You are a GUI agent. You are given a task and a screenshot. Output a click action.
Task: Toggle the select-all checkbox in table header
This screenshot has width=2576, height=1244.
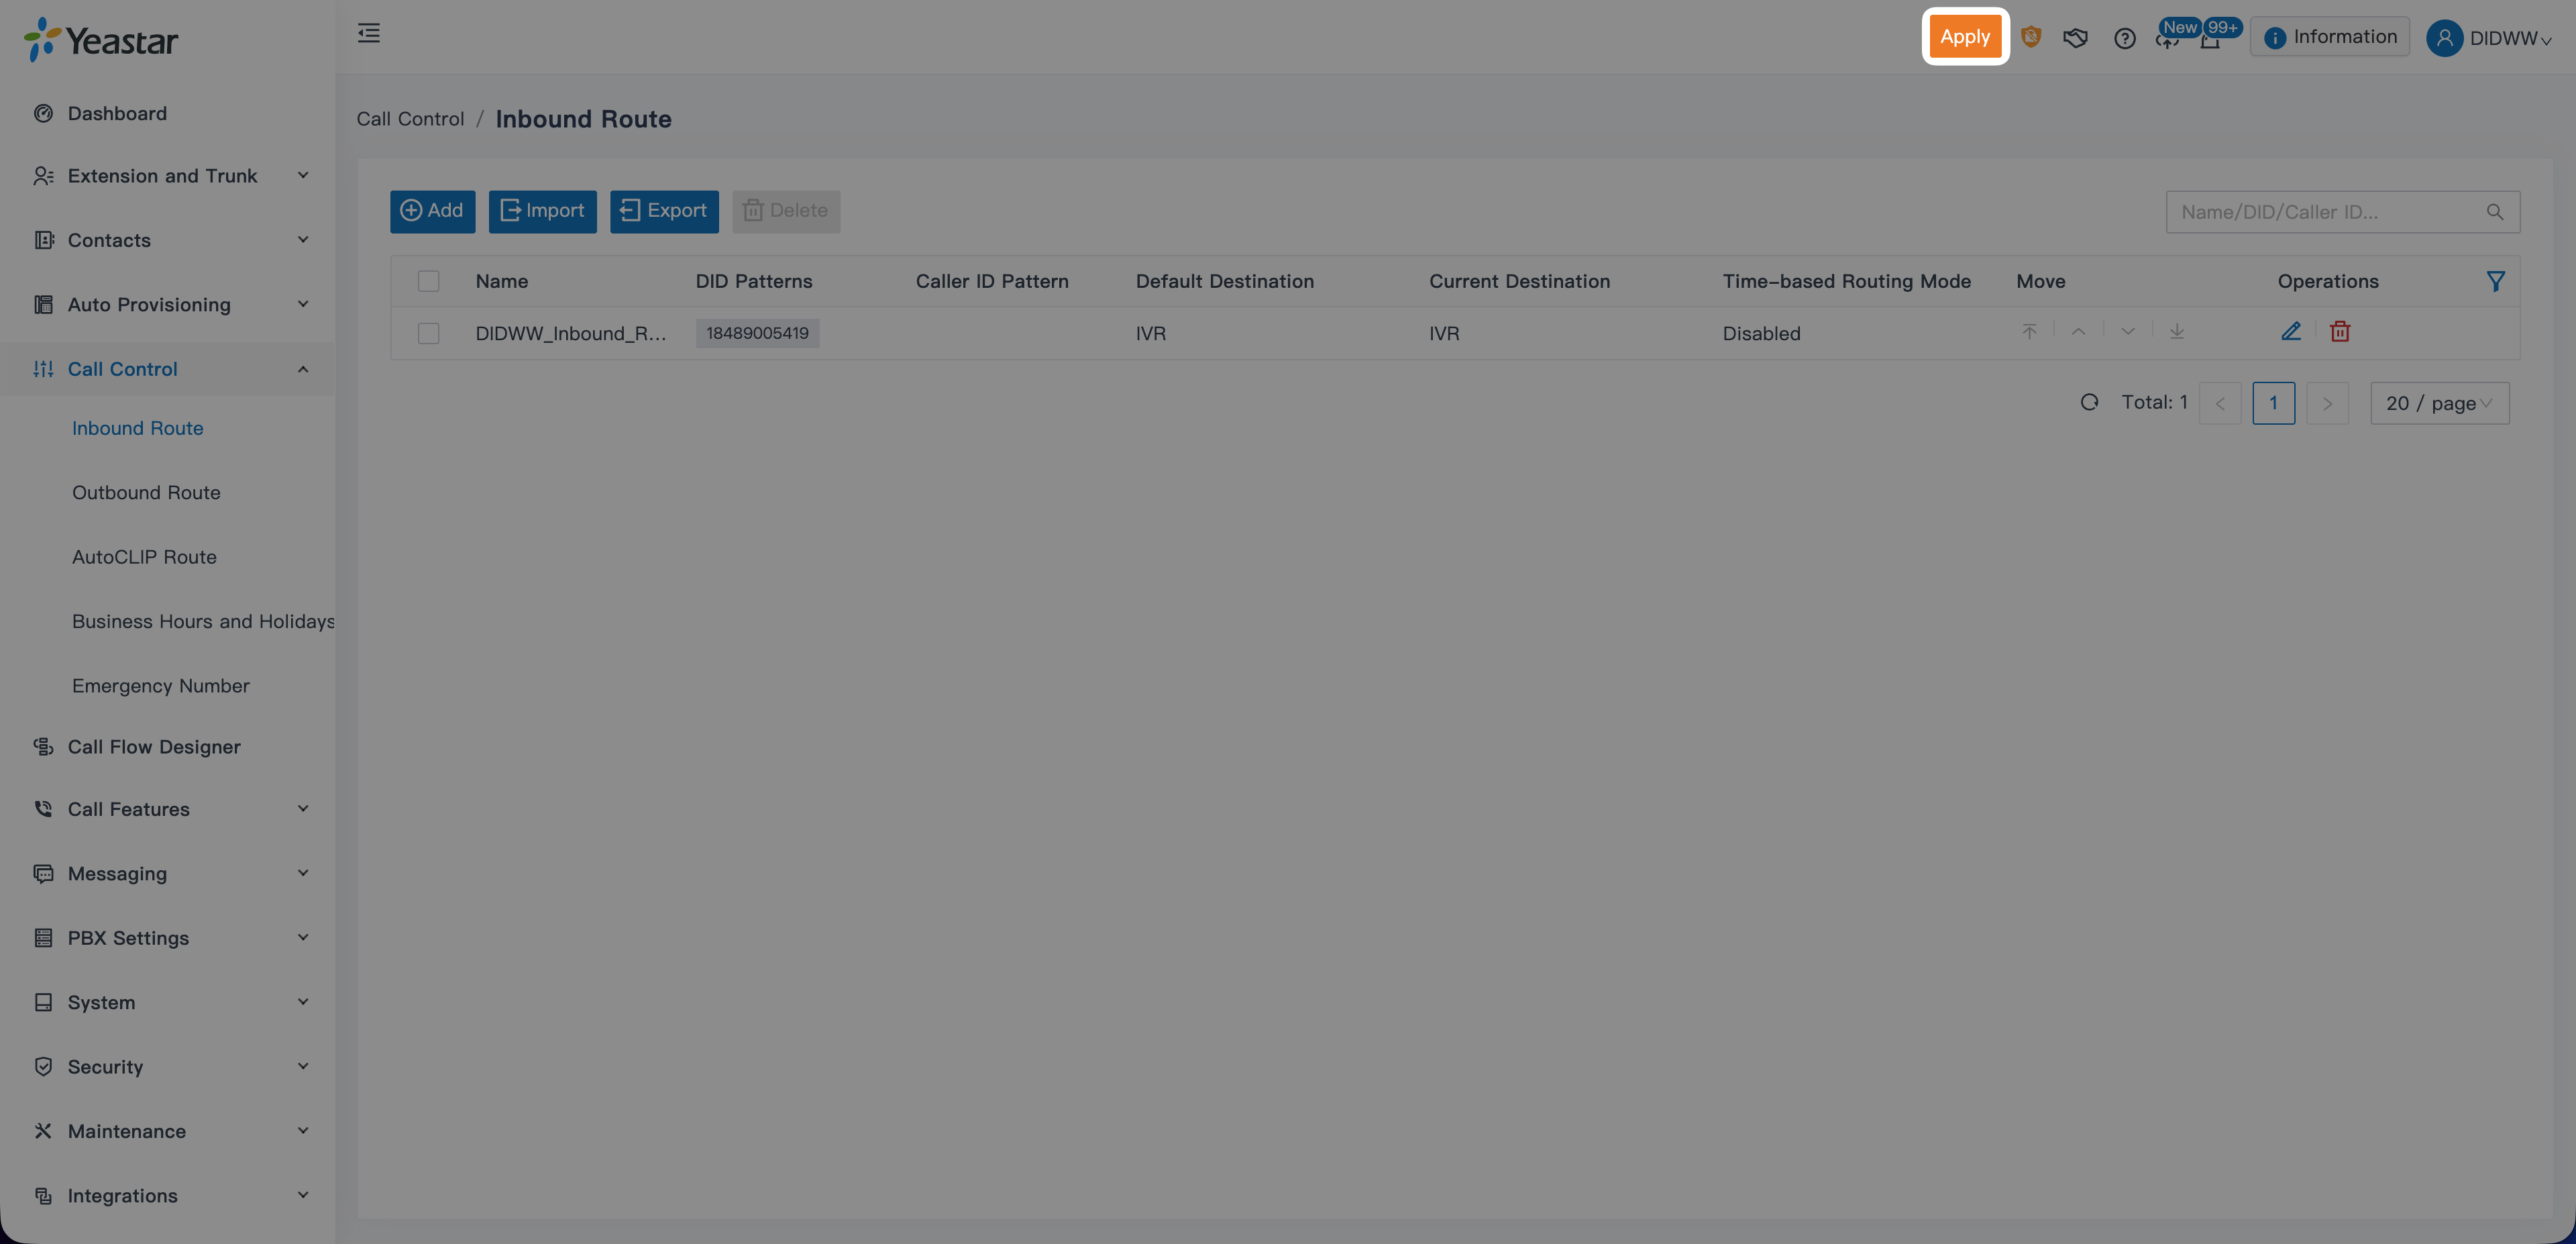click(x=429, y=281)
